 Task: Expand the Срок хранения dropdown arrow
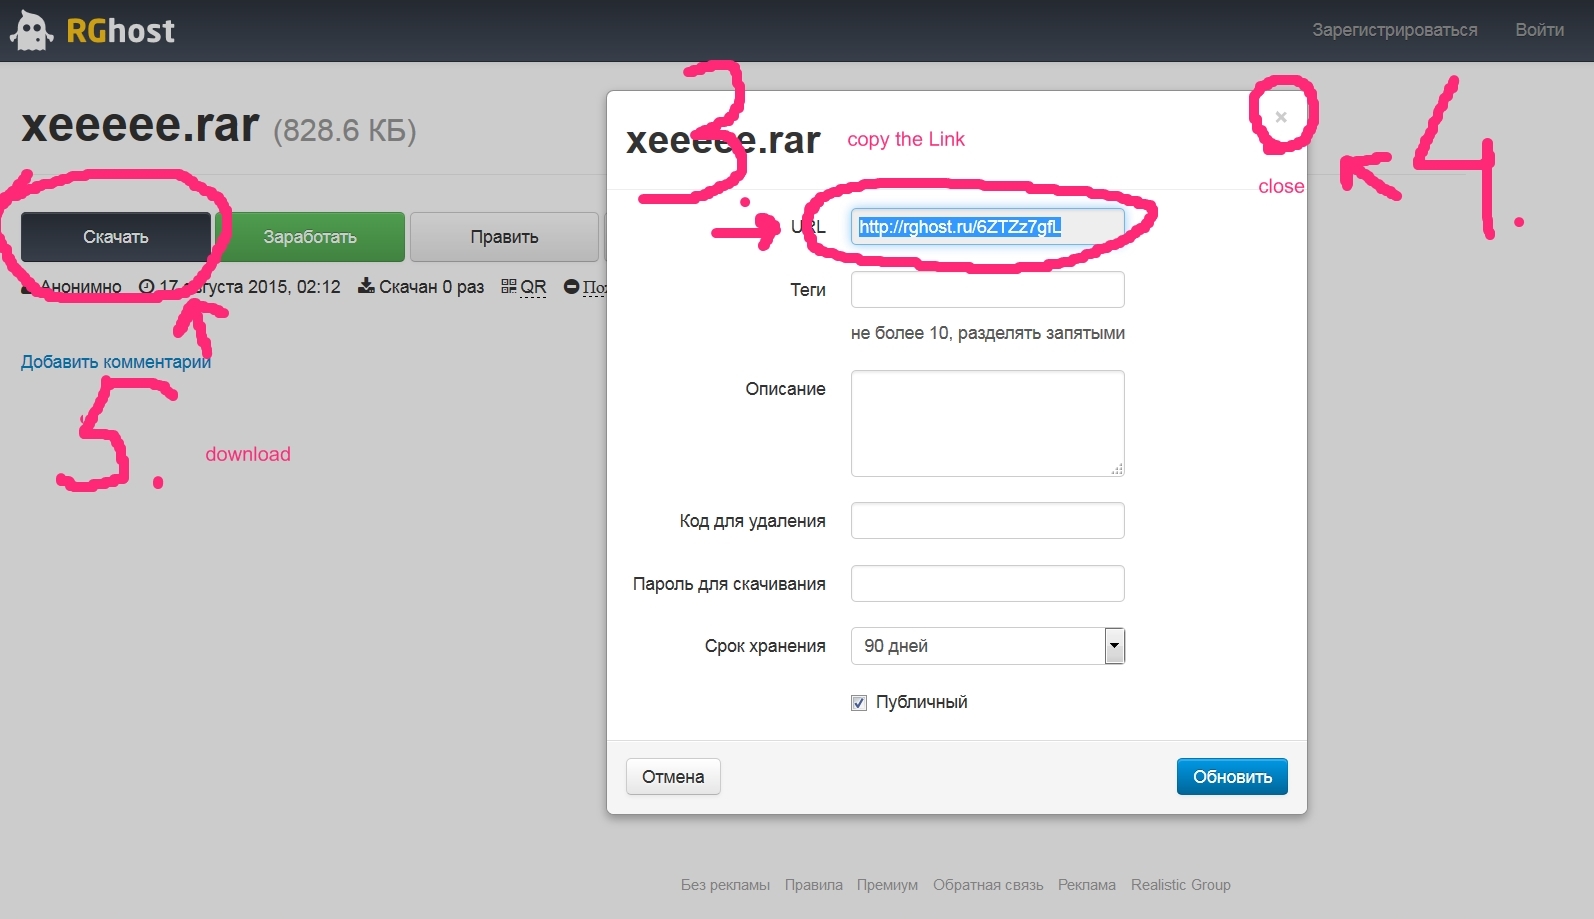[x=1114, y=646]
